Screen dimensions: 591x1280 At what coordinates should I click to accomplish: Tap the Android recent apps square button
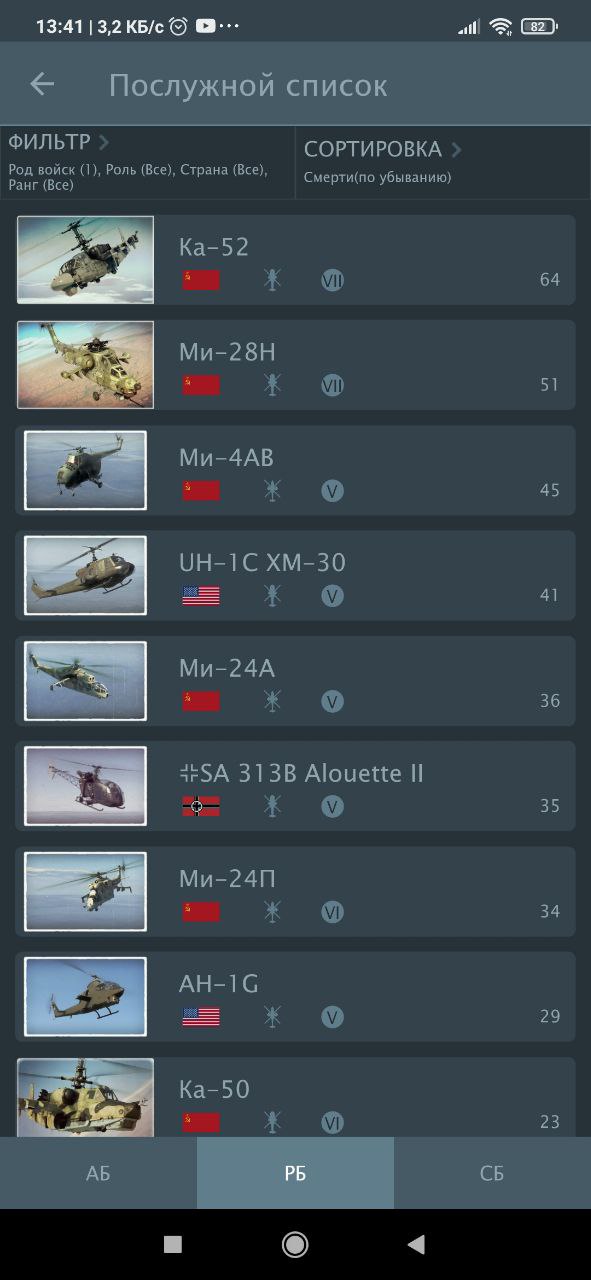[173, 1244]
